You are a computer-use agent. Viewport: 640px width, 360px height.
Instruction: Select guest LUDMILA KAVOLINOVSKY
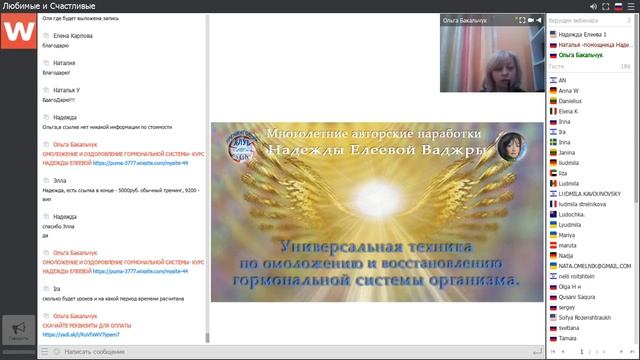click(x=590, y=194)
